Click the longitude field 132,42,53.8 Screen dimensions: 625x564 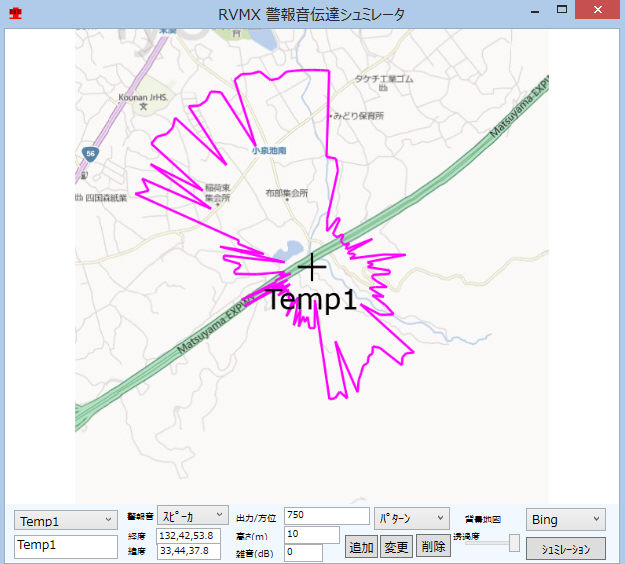coord(188,536)
